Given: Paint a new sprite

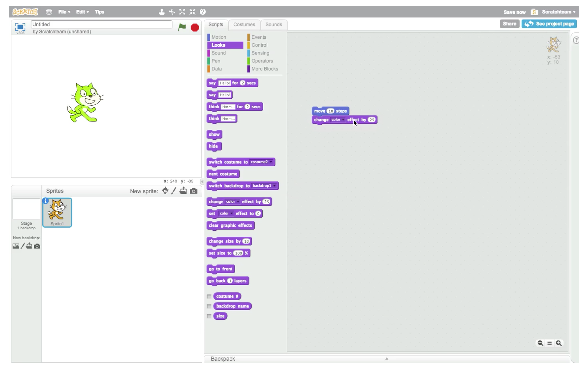Looking at the screenshot, I should pos(174,191).
